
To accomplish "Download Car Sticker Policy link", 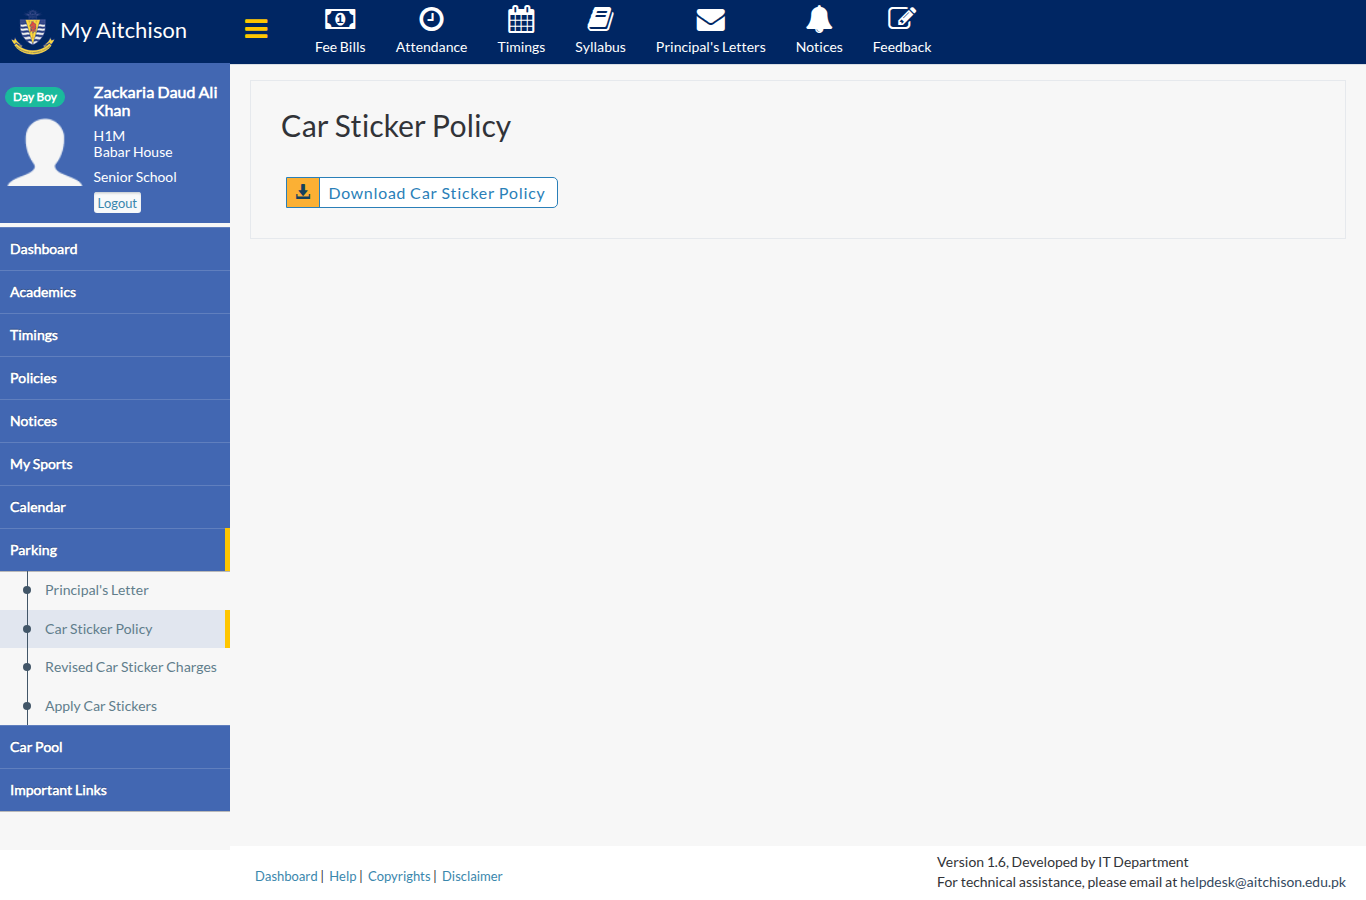I will click(x=437, y=193).
